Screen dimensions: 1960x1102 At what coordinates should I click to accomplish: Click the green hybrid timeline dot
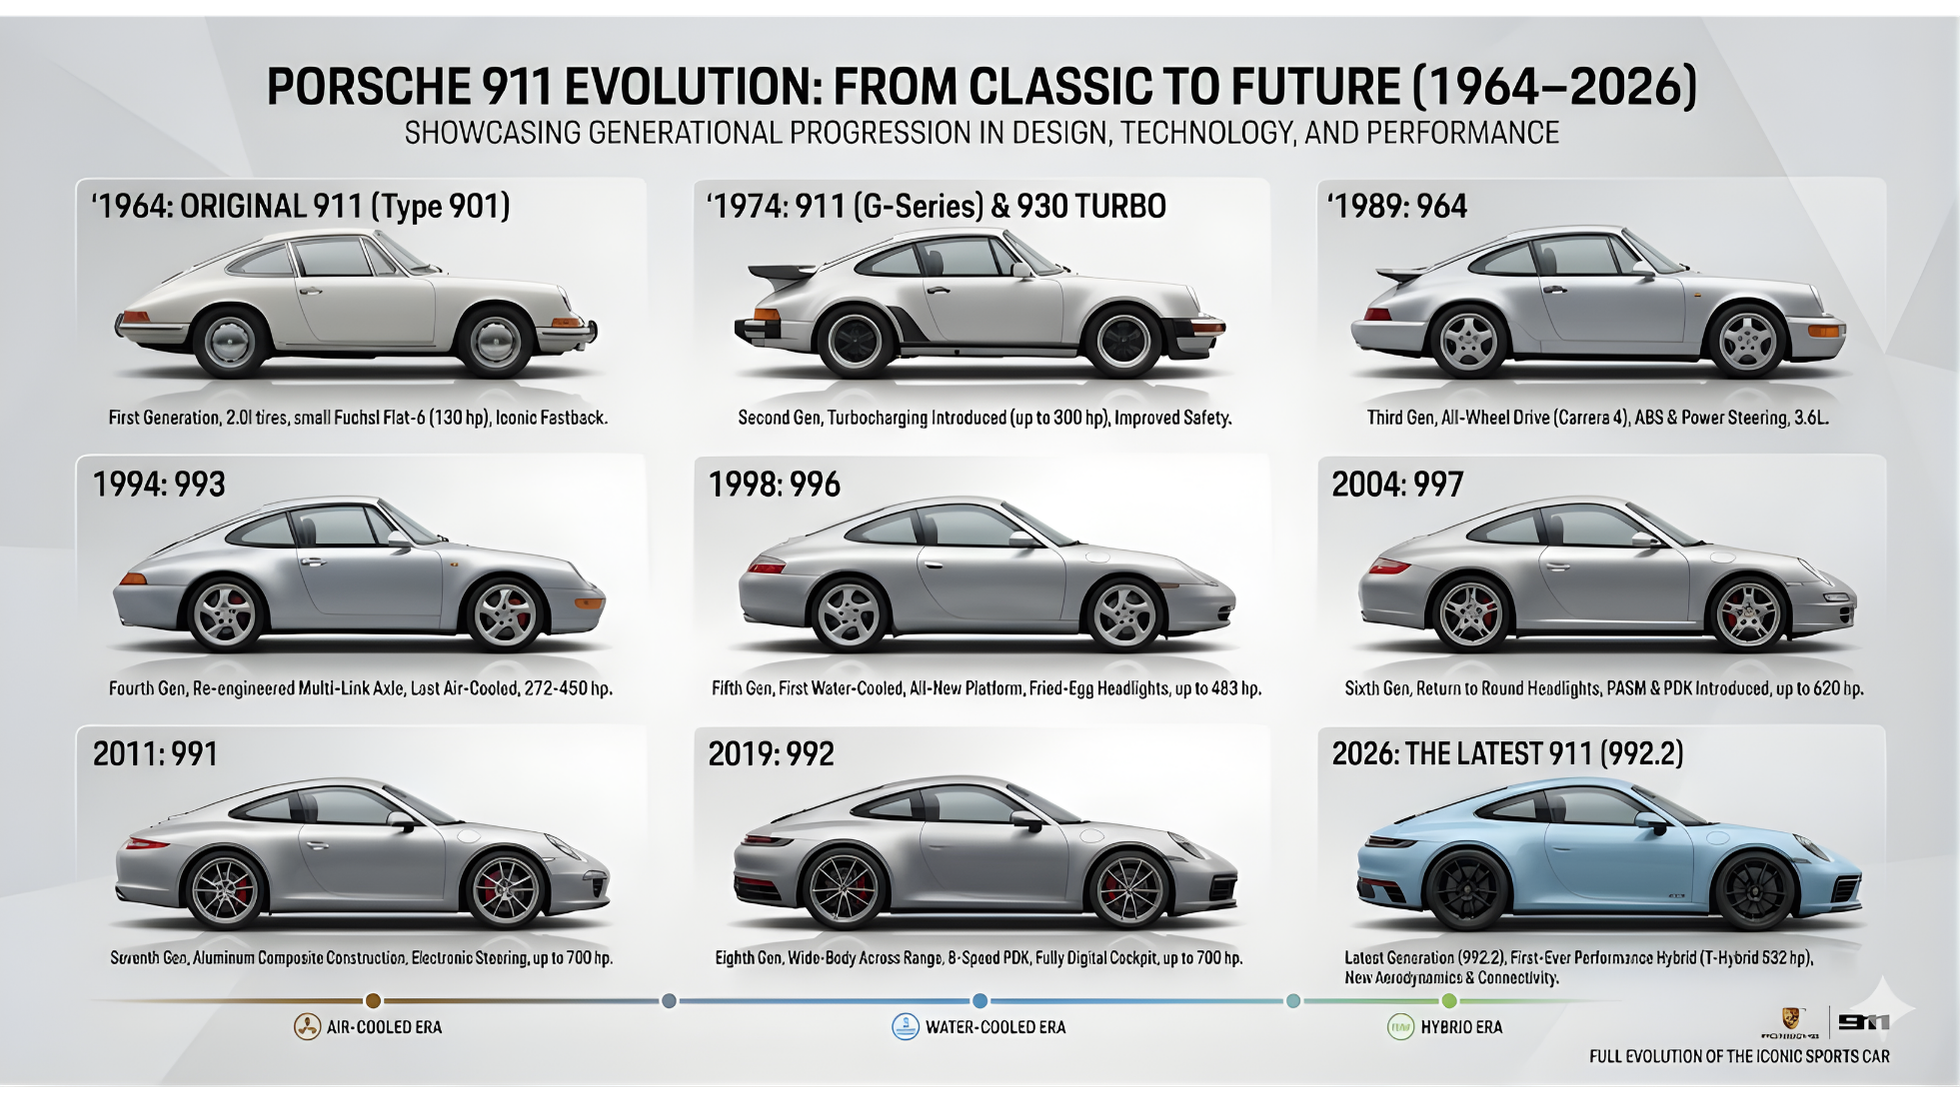(x=1449, y=1000)
